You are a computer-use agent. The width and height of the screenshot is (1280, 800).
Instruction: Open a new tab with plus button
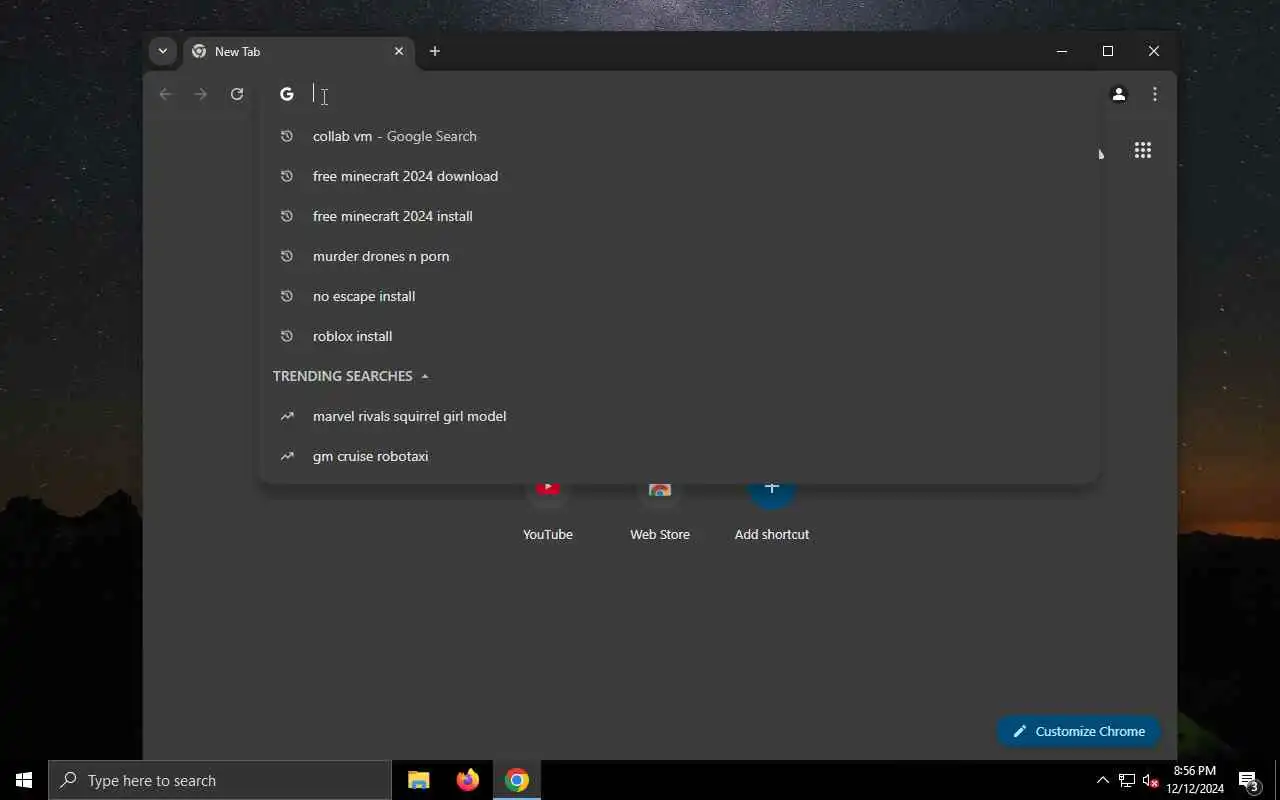435,51
